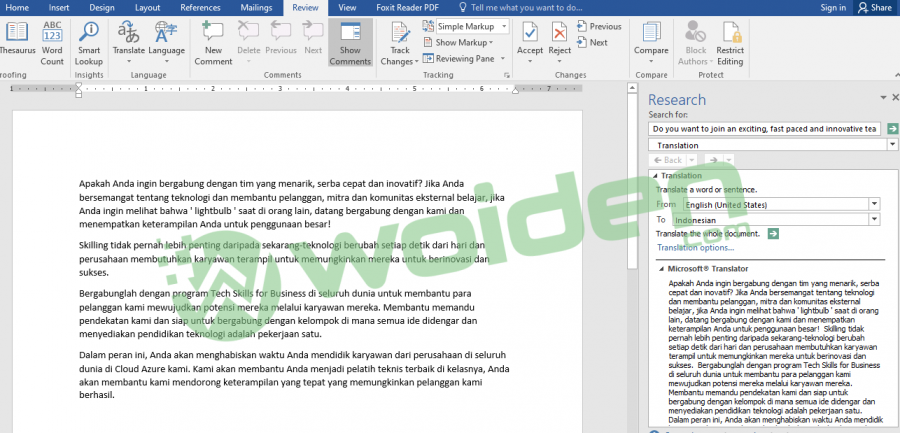Viewport: 900px width, 433px height.
Task: Open the References tab
Action: tap(200, 8)
